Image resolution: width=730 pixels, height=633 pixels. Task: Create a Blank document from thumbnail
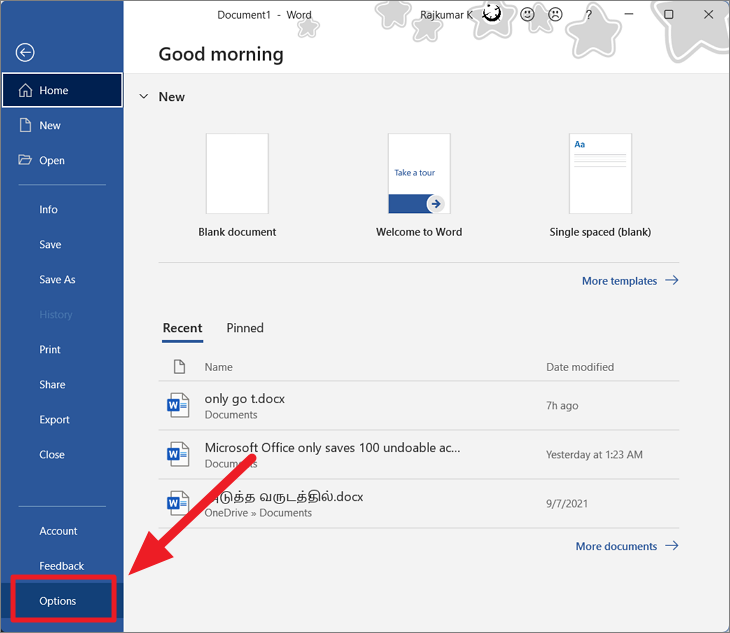coord(237,173)
